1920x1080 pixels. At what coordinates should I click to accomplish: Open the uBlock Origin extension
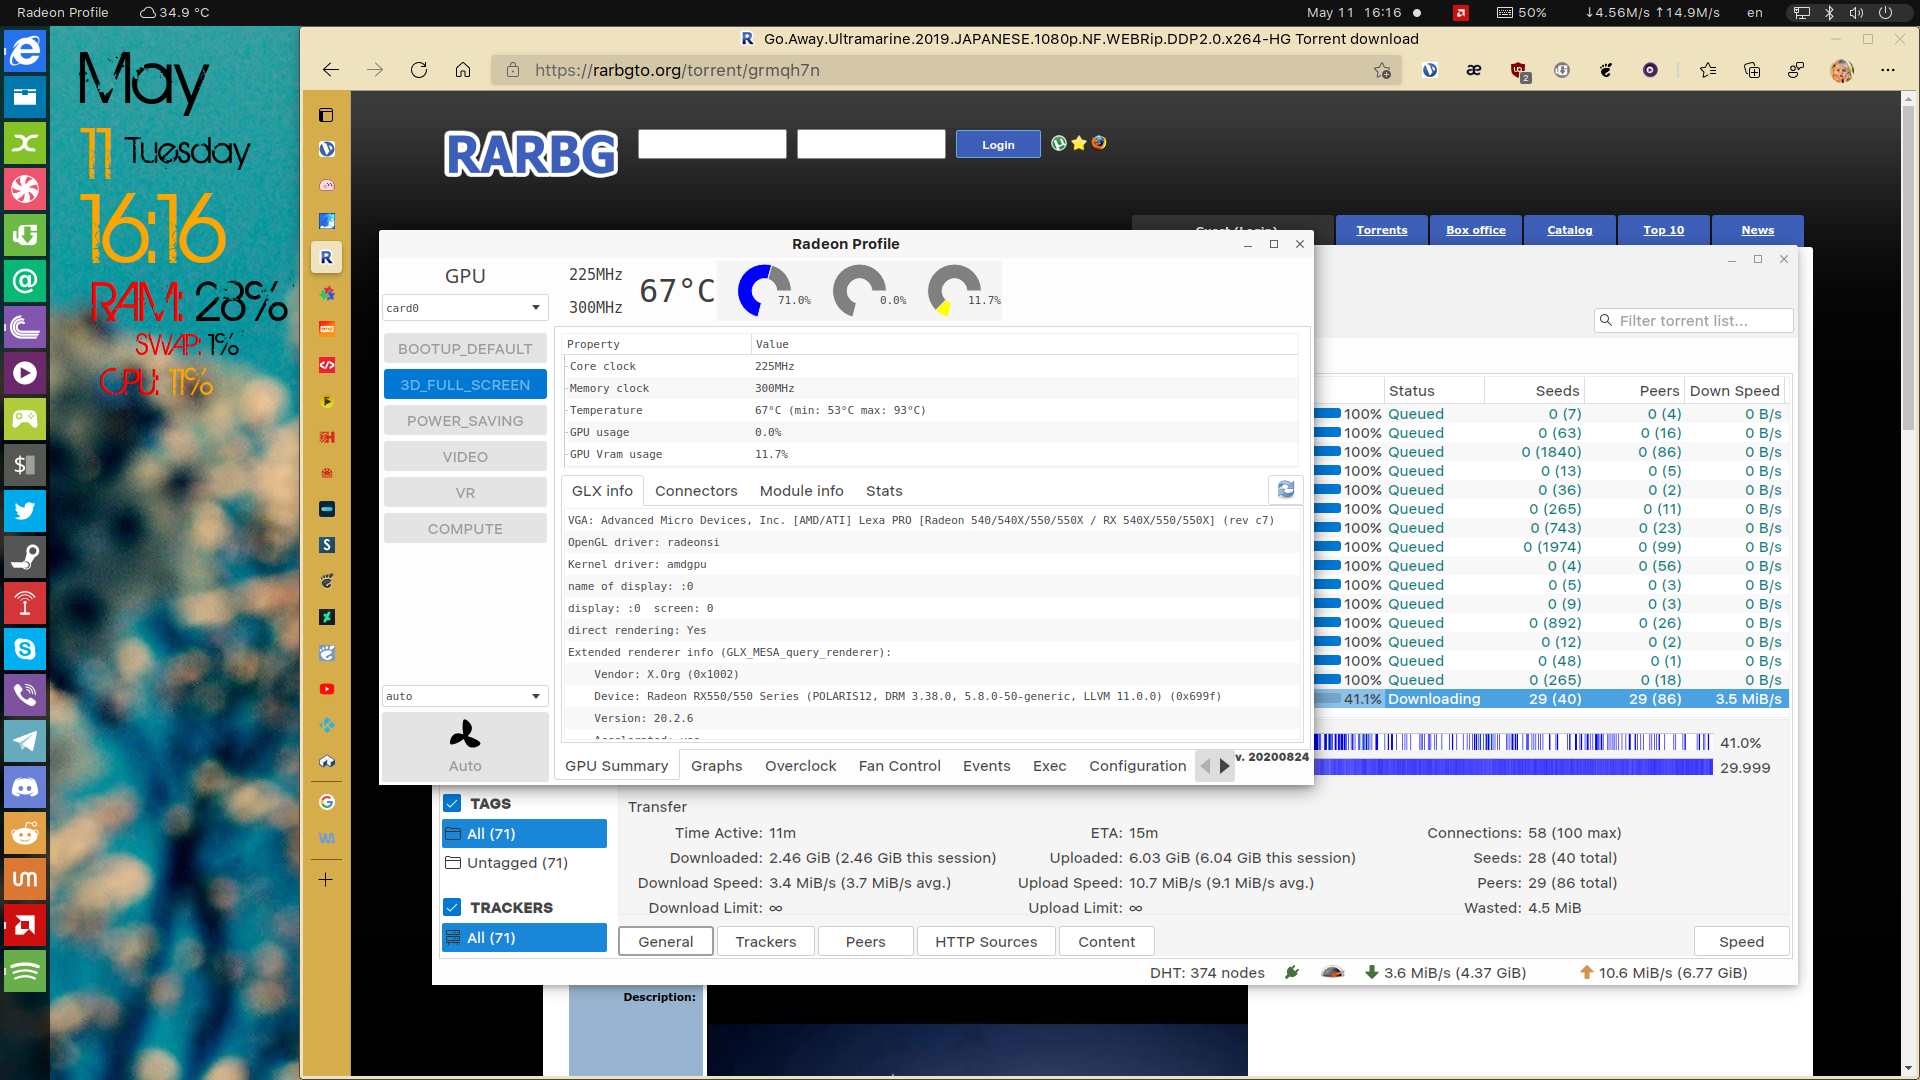[x=1519, y=70]
